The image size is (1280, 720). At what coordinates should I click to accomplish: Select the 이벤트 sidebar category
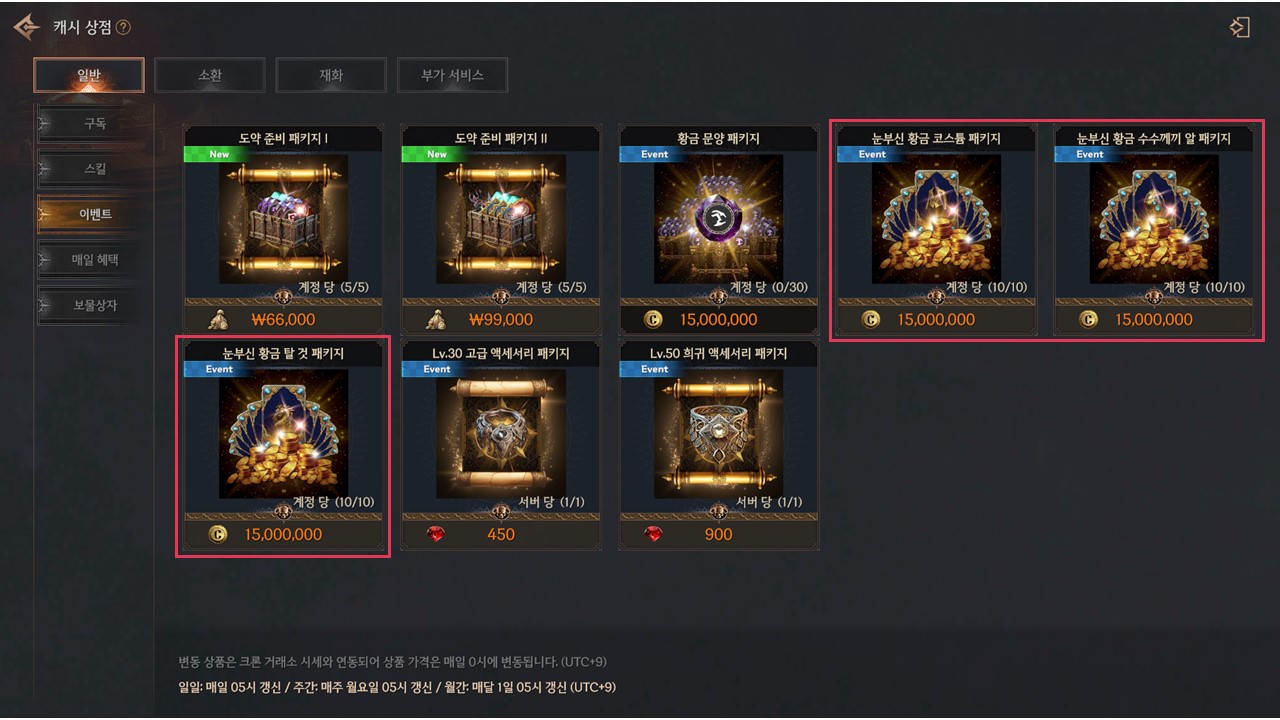click(94, 214)
